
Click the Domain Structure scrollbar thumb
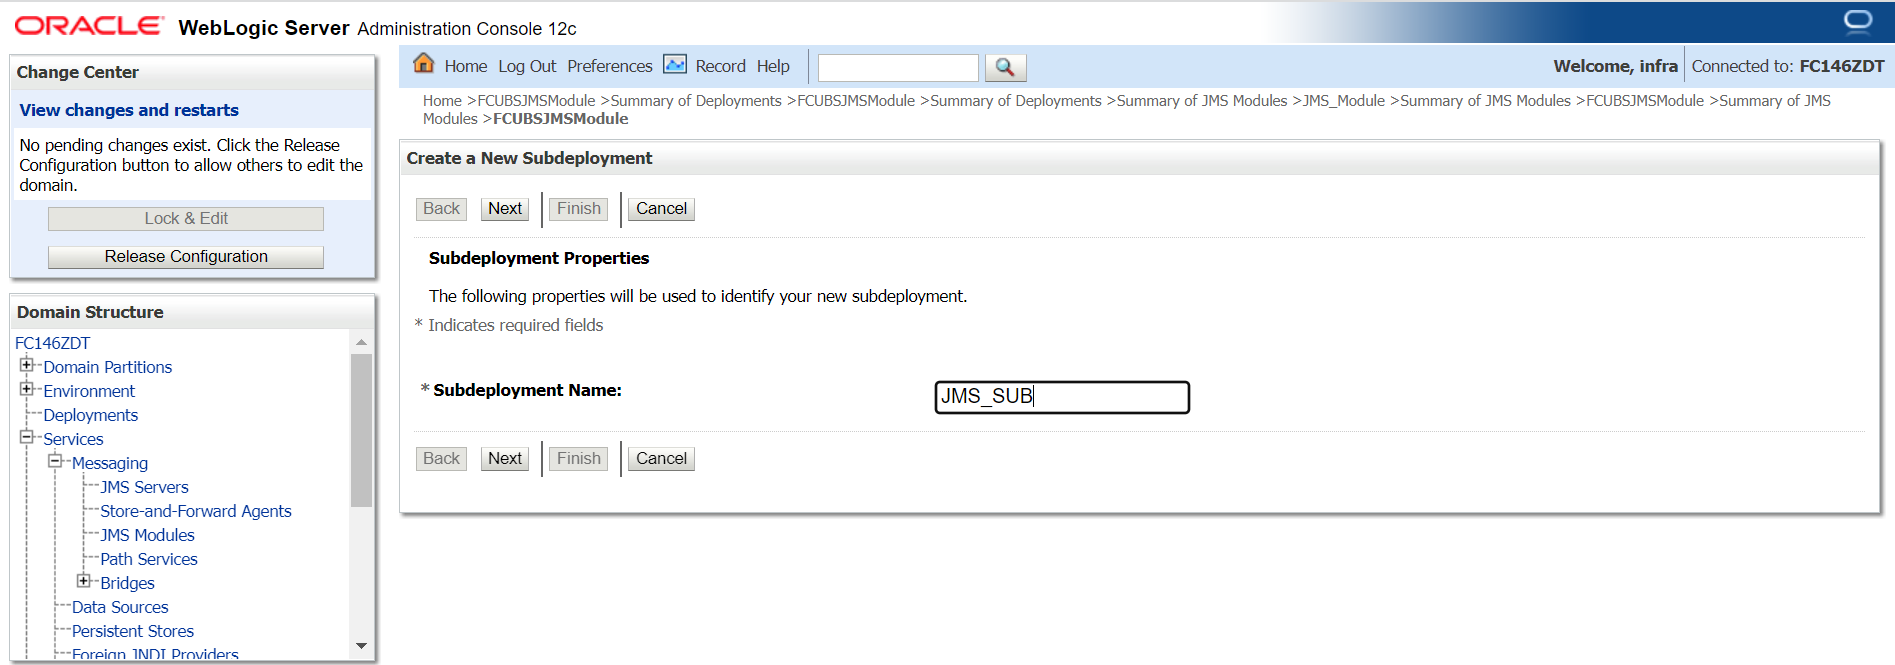[361, 430]
